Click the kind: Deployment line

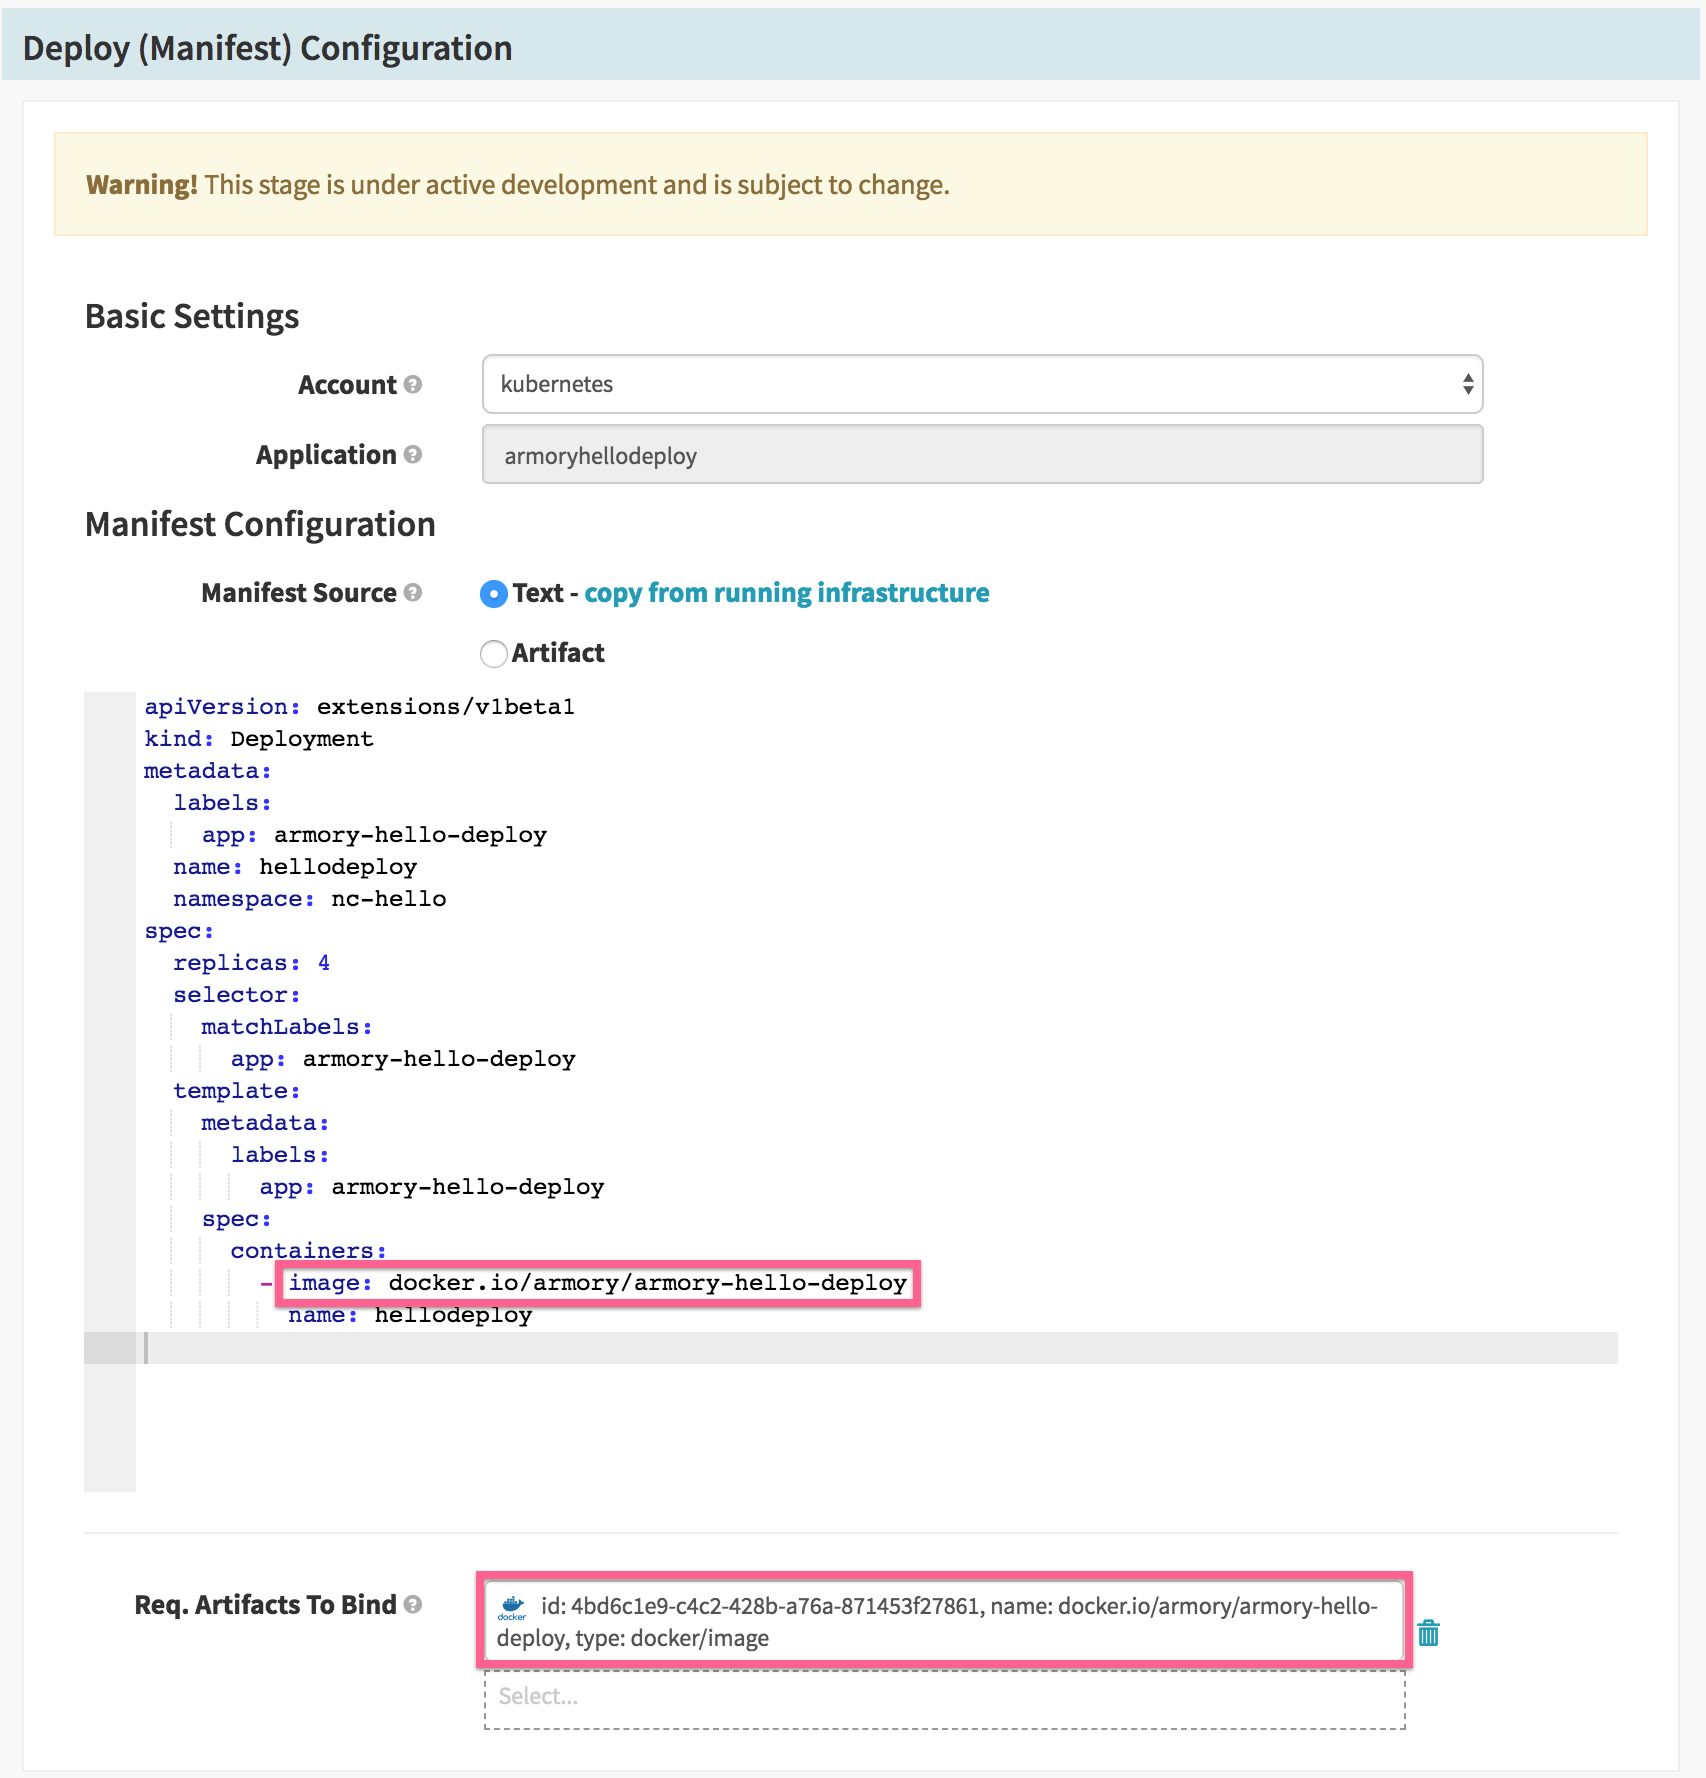(258, 739)
